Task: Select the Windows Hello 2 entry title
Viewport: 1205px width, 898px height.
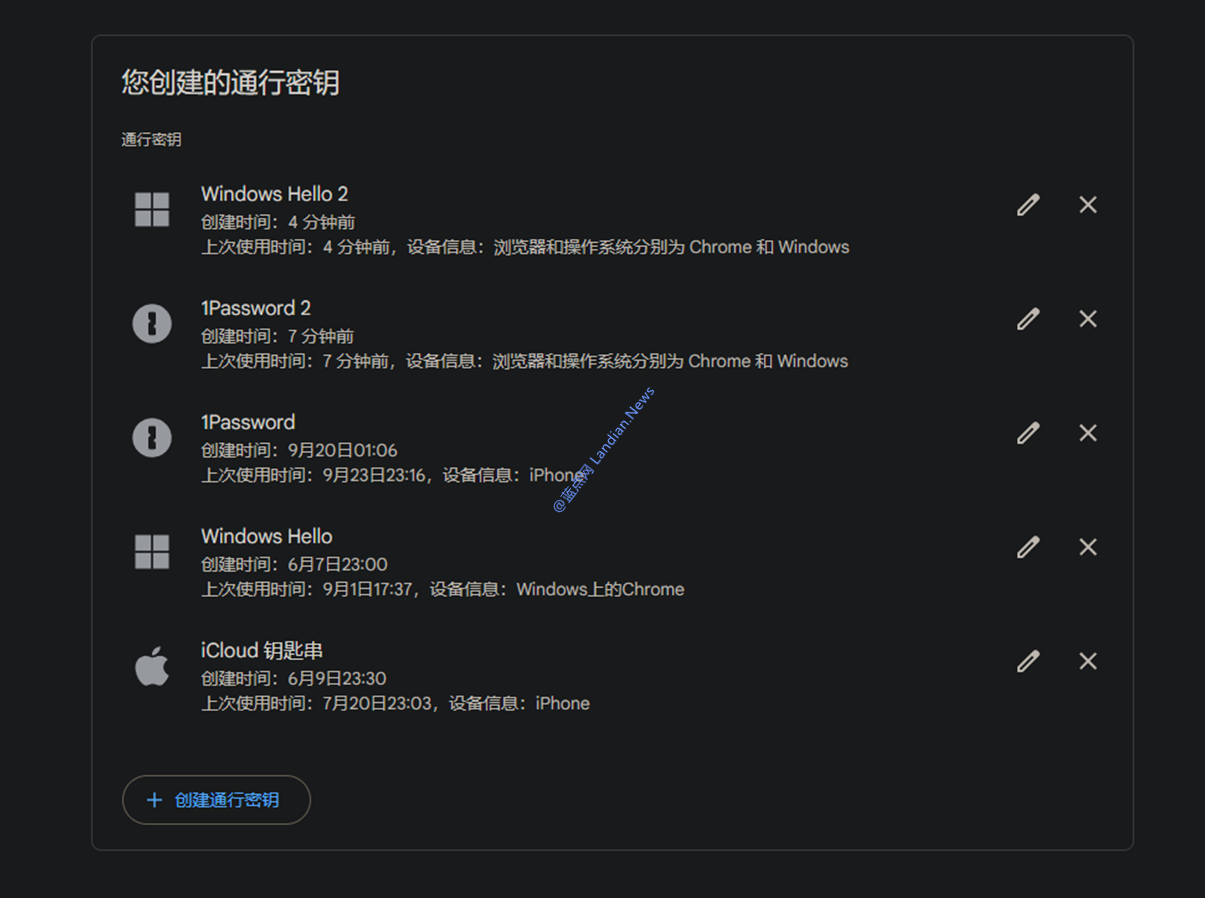Action: click(x=274, y=194)
